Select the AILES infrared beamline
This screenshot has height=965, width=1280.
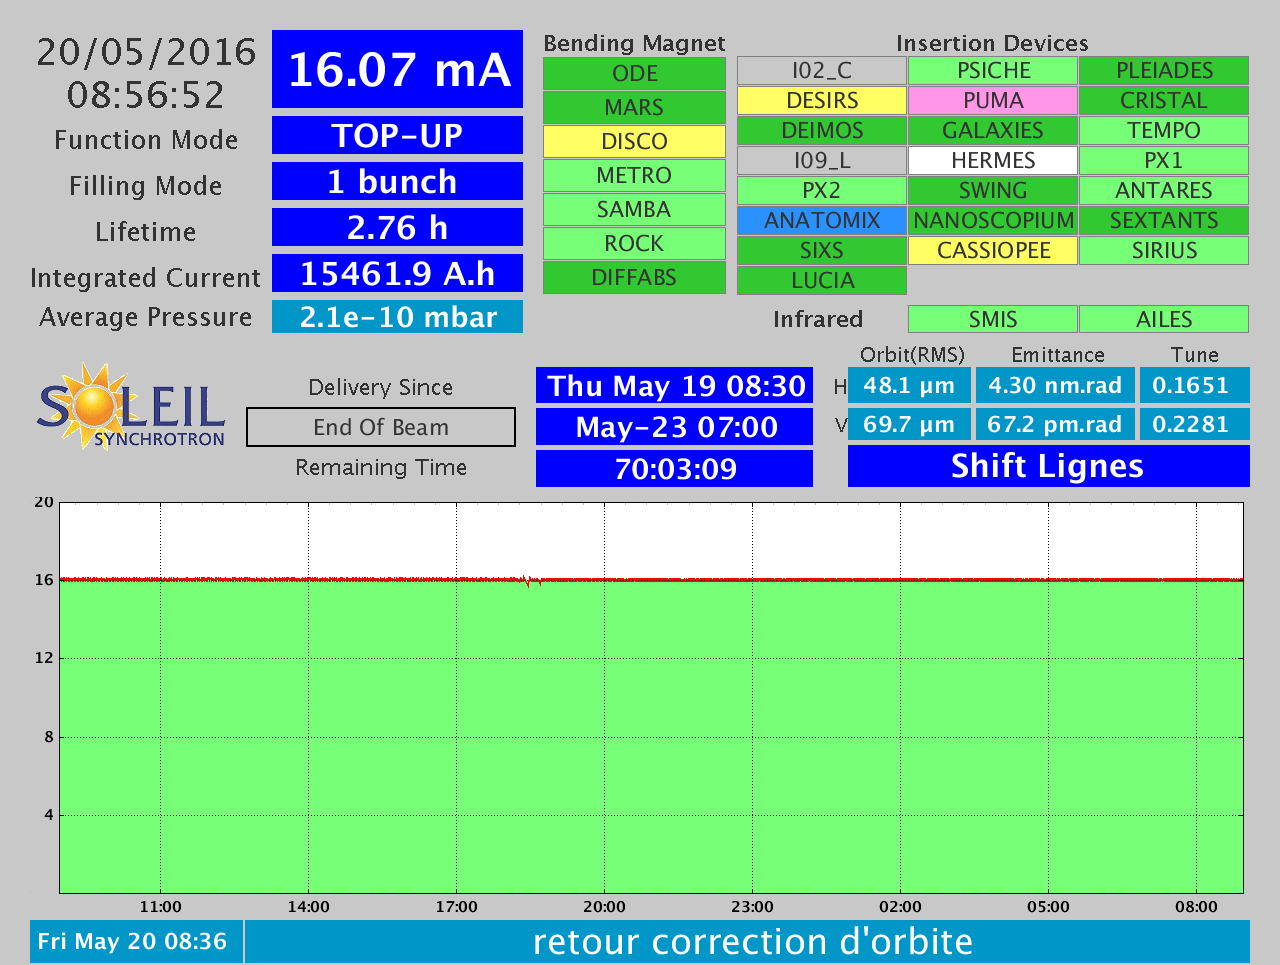point(1164,319)
